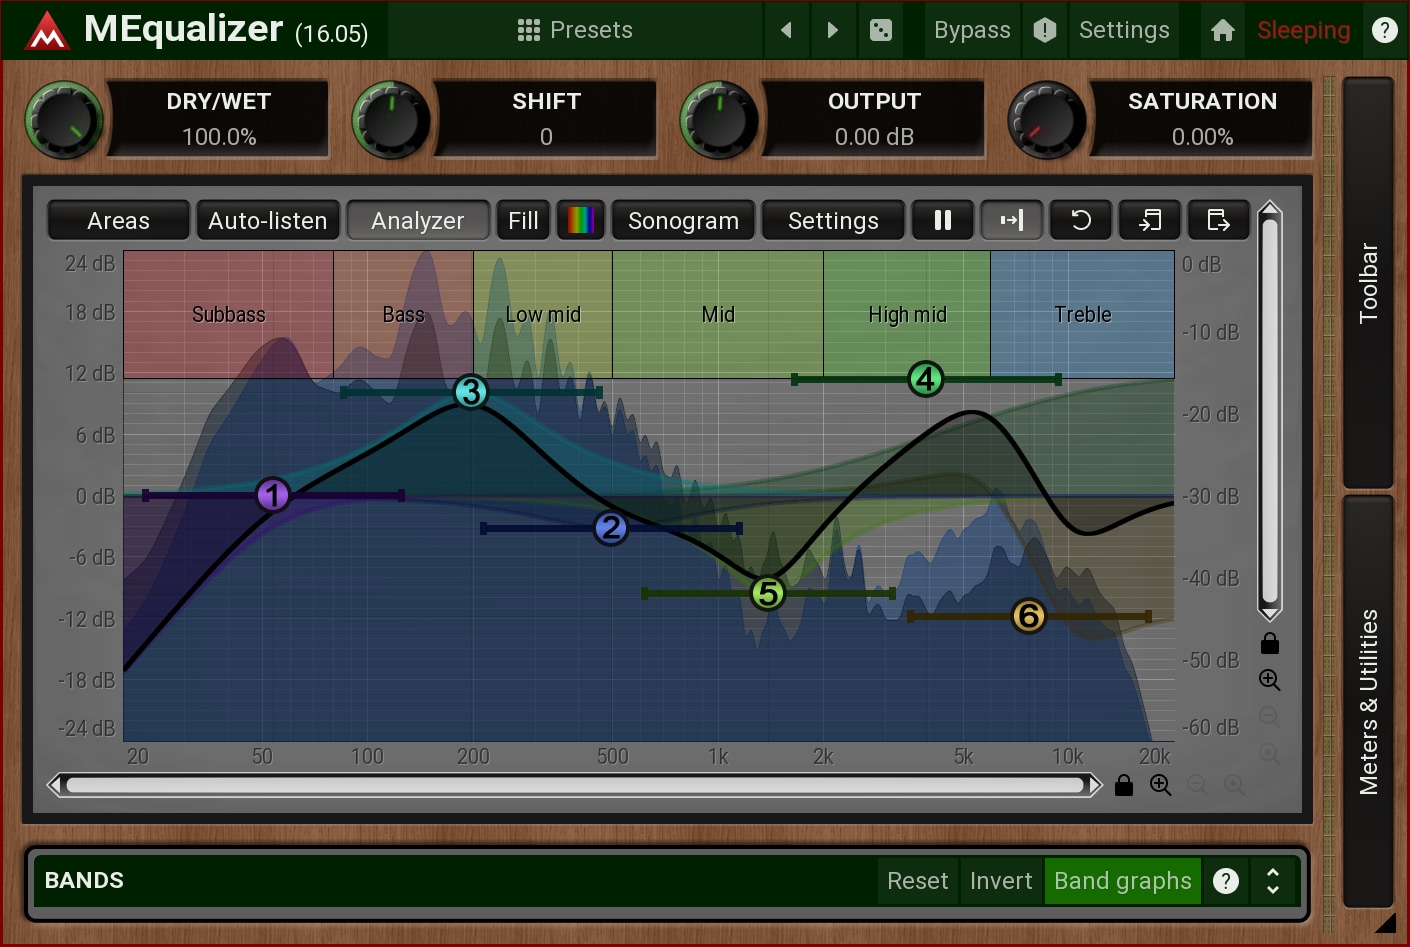Select EQ band 1 node
Screen dimensions: 1410x947
coord(273,495)
